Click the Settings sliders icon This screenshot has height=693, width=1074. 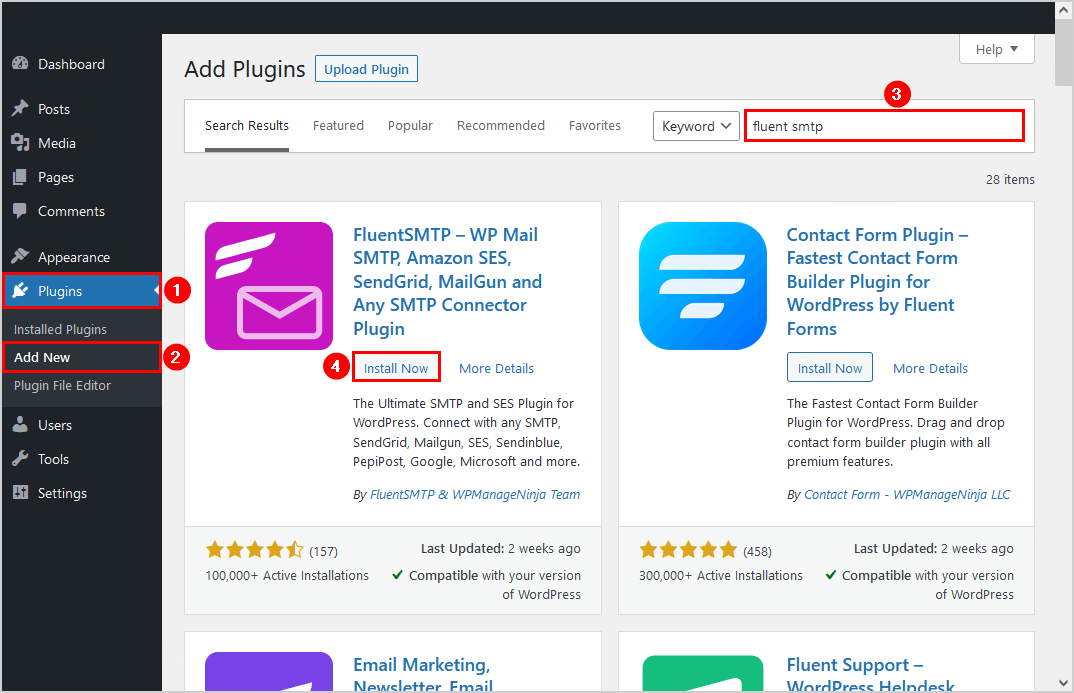tap(21, 492)
